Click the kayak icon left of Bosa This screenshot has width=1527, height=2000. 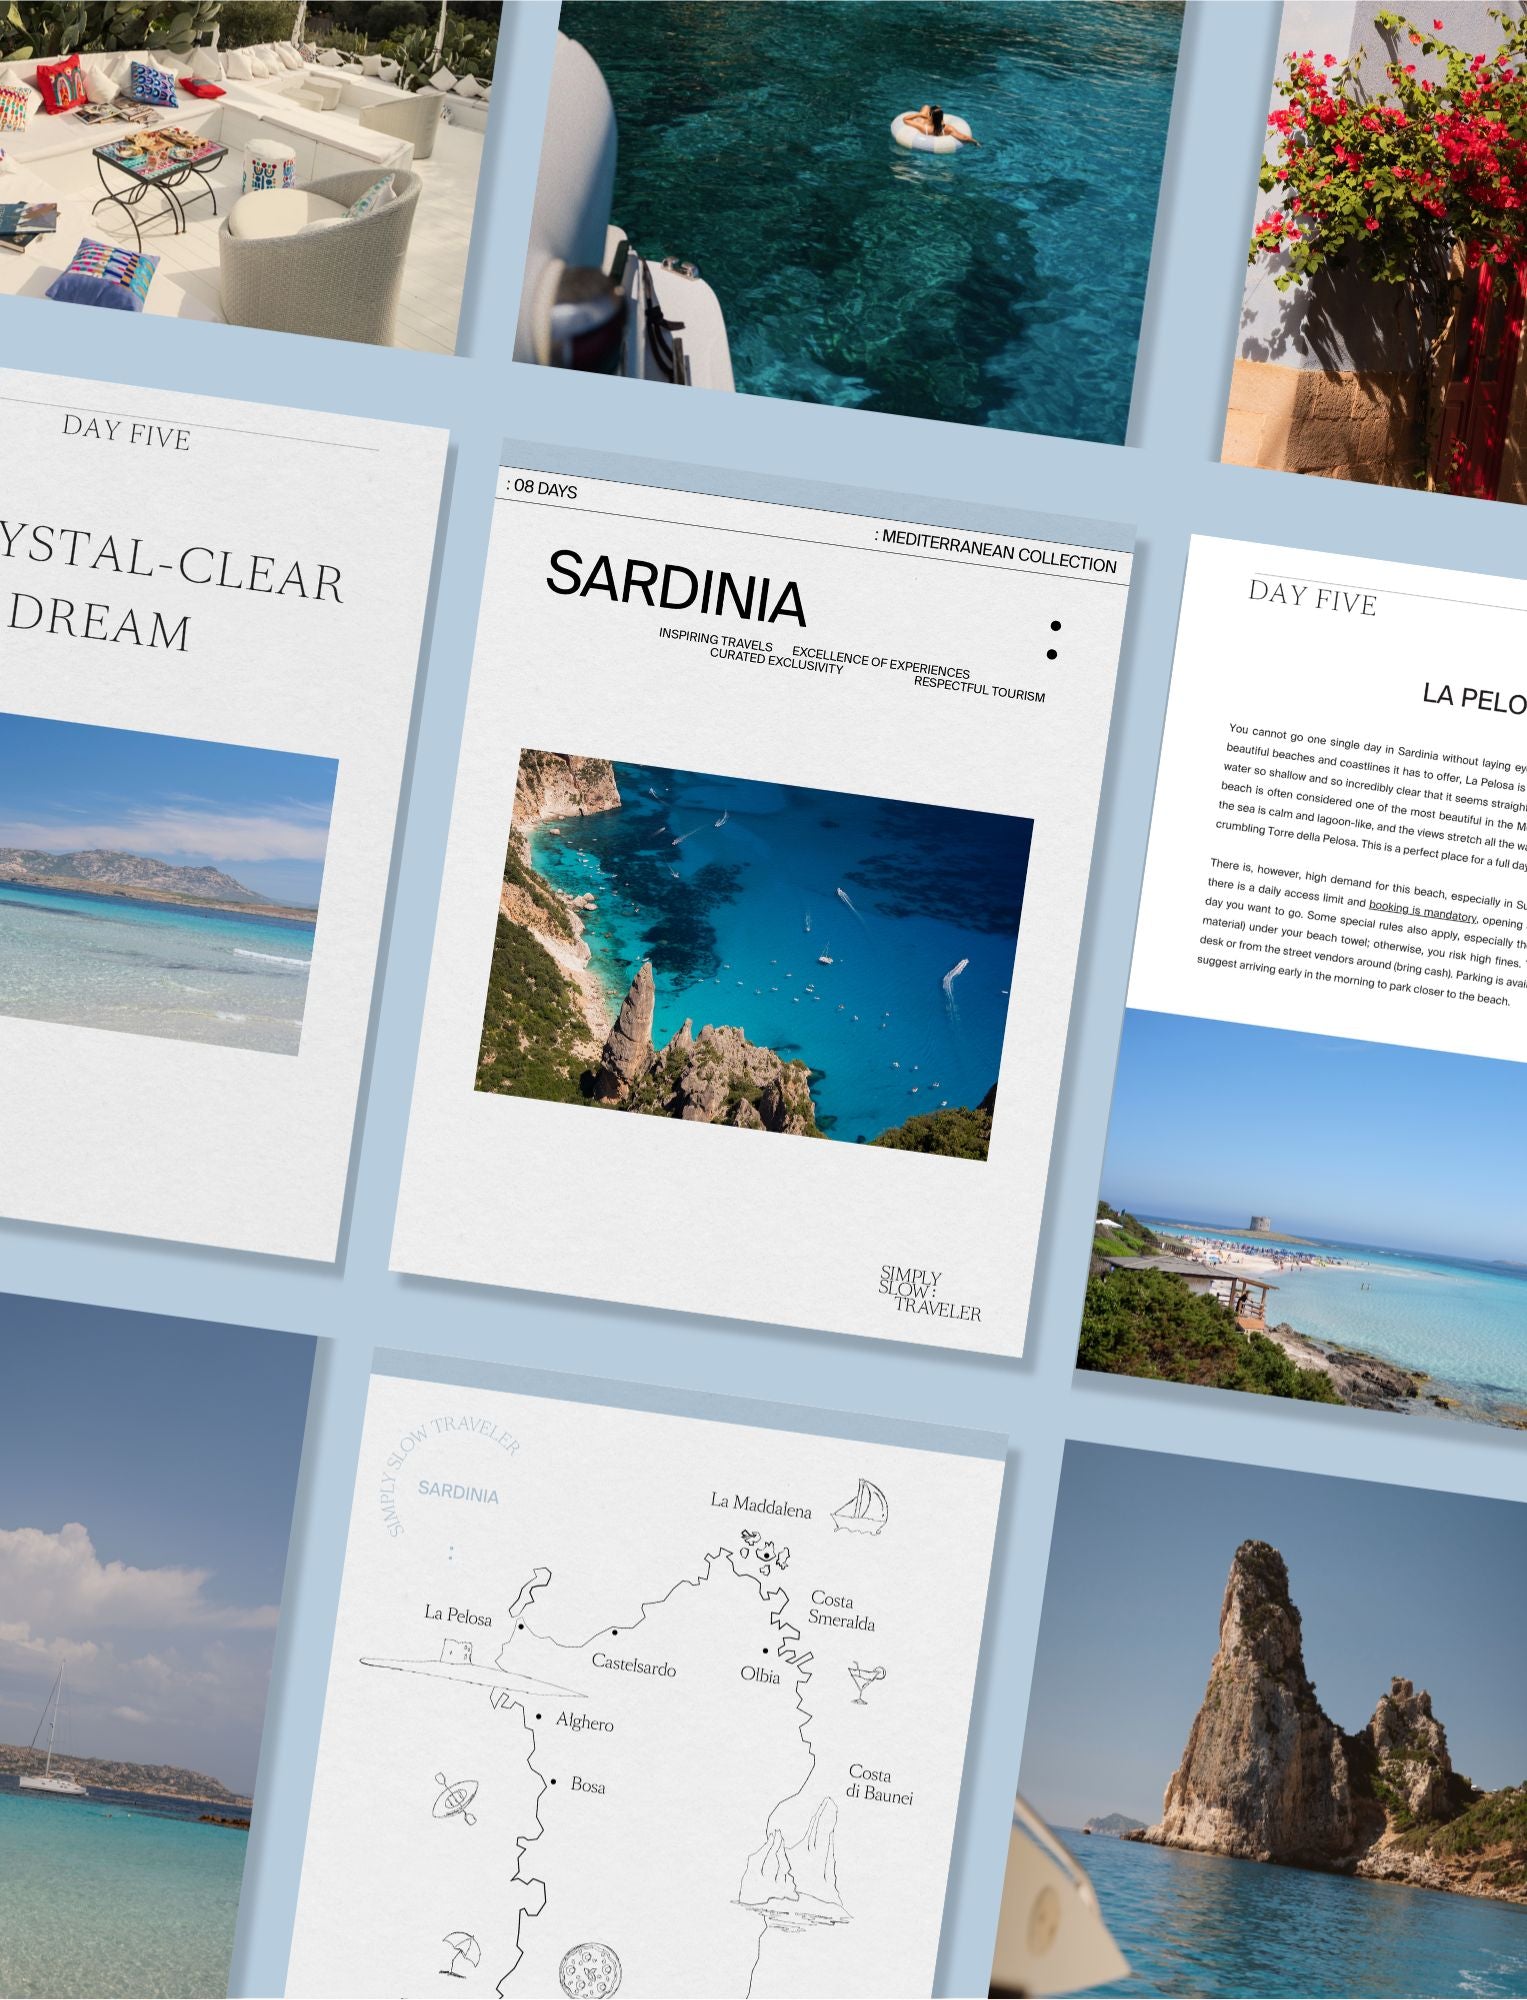coord(455,1796)
